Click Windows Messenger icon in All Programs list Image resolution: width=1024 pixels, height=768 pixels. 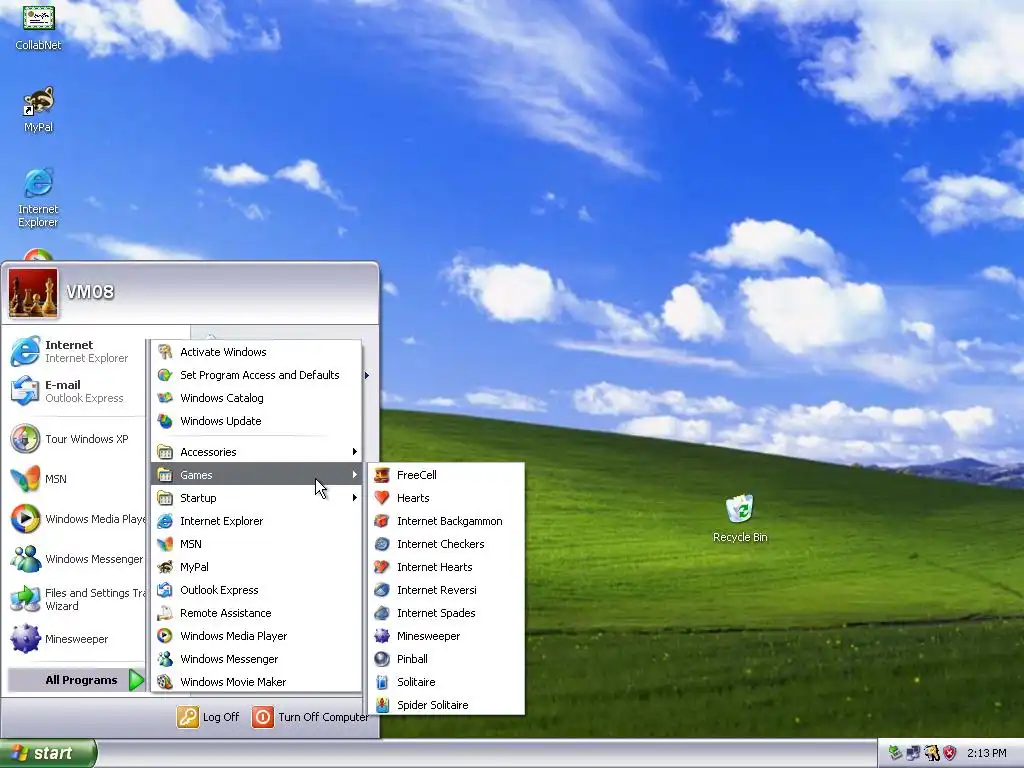165,659
